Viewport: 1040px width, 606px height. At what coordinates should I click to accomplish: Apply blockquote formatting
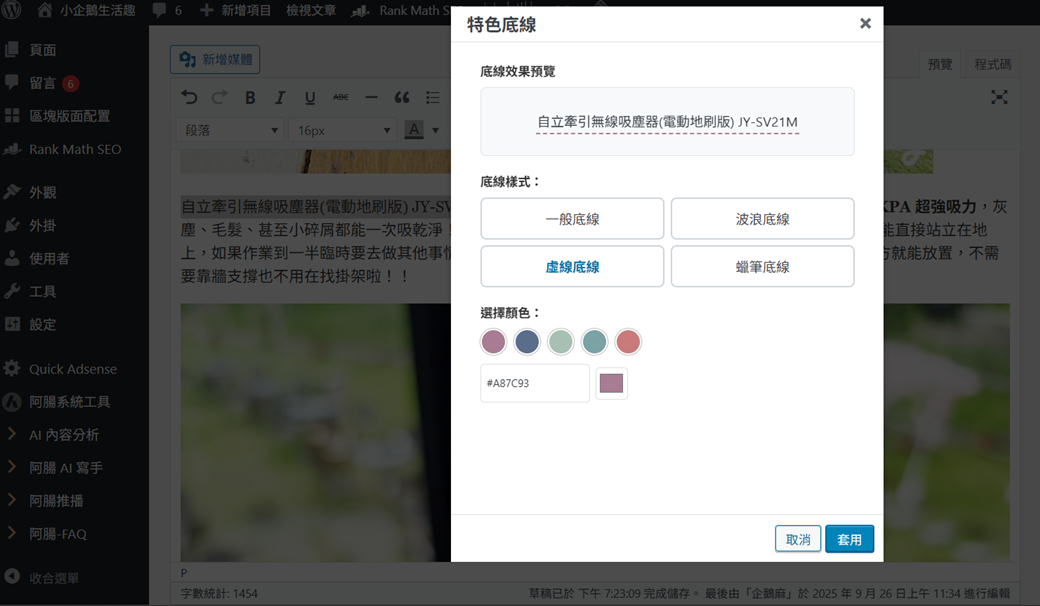point(402,97)
